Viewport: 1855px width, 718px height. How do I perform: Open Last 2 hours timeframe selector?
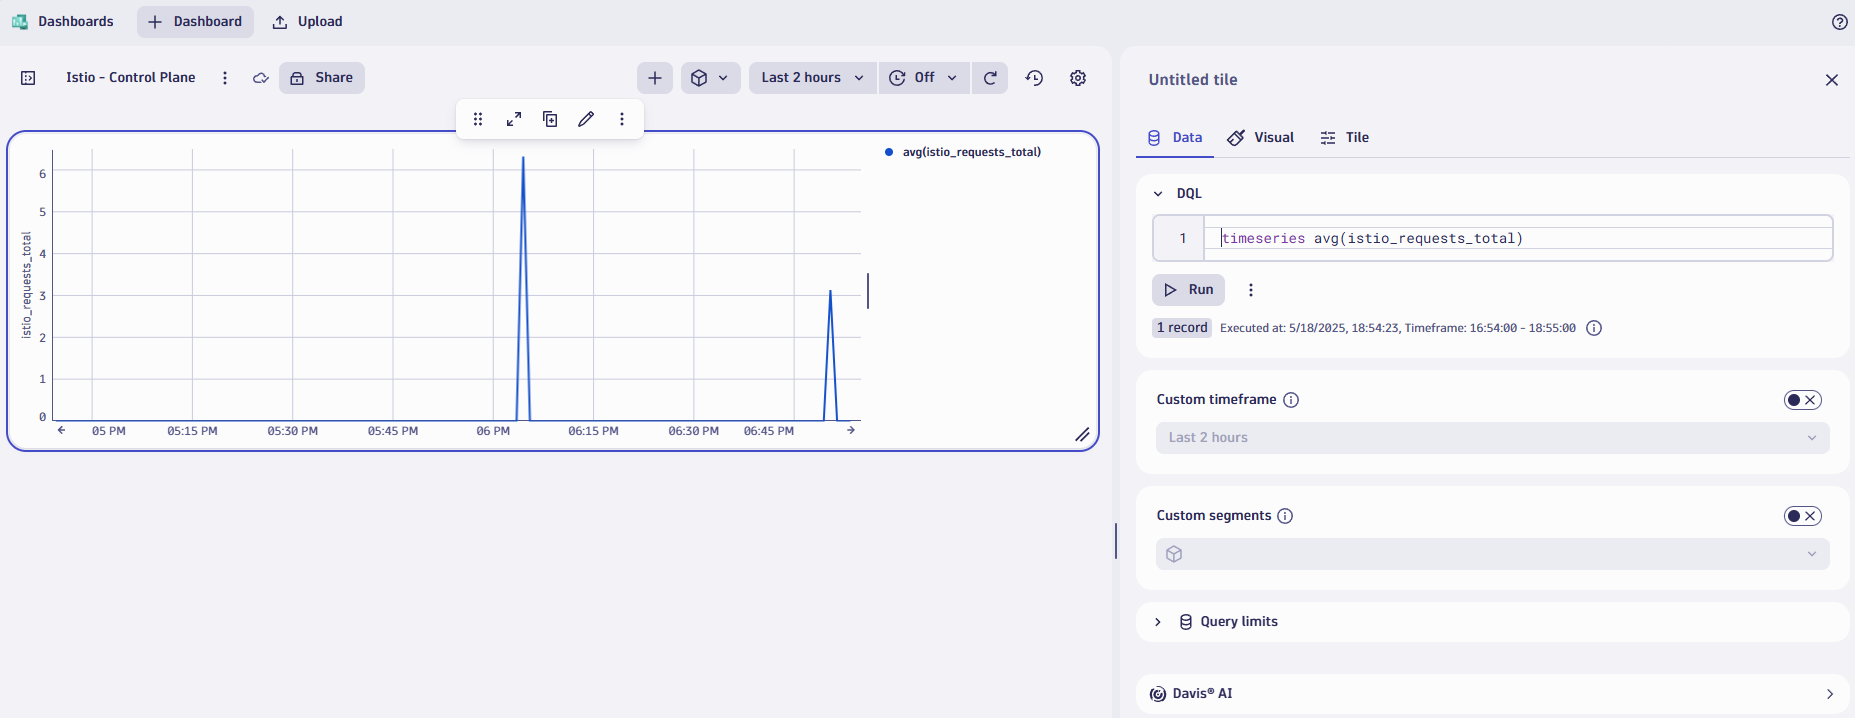pyautogui.click(x=812, y=78)
